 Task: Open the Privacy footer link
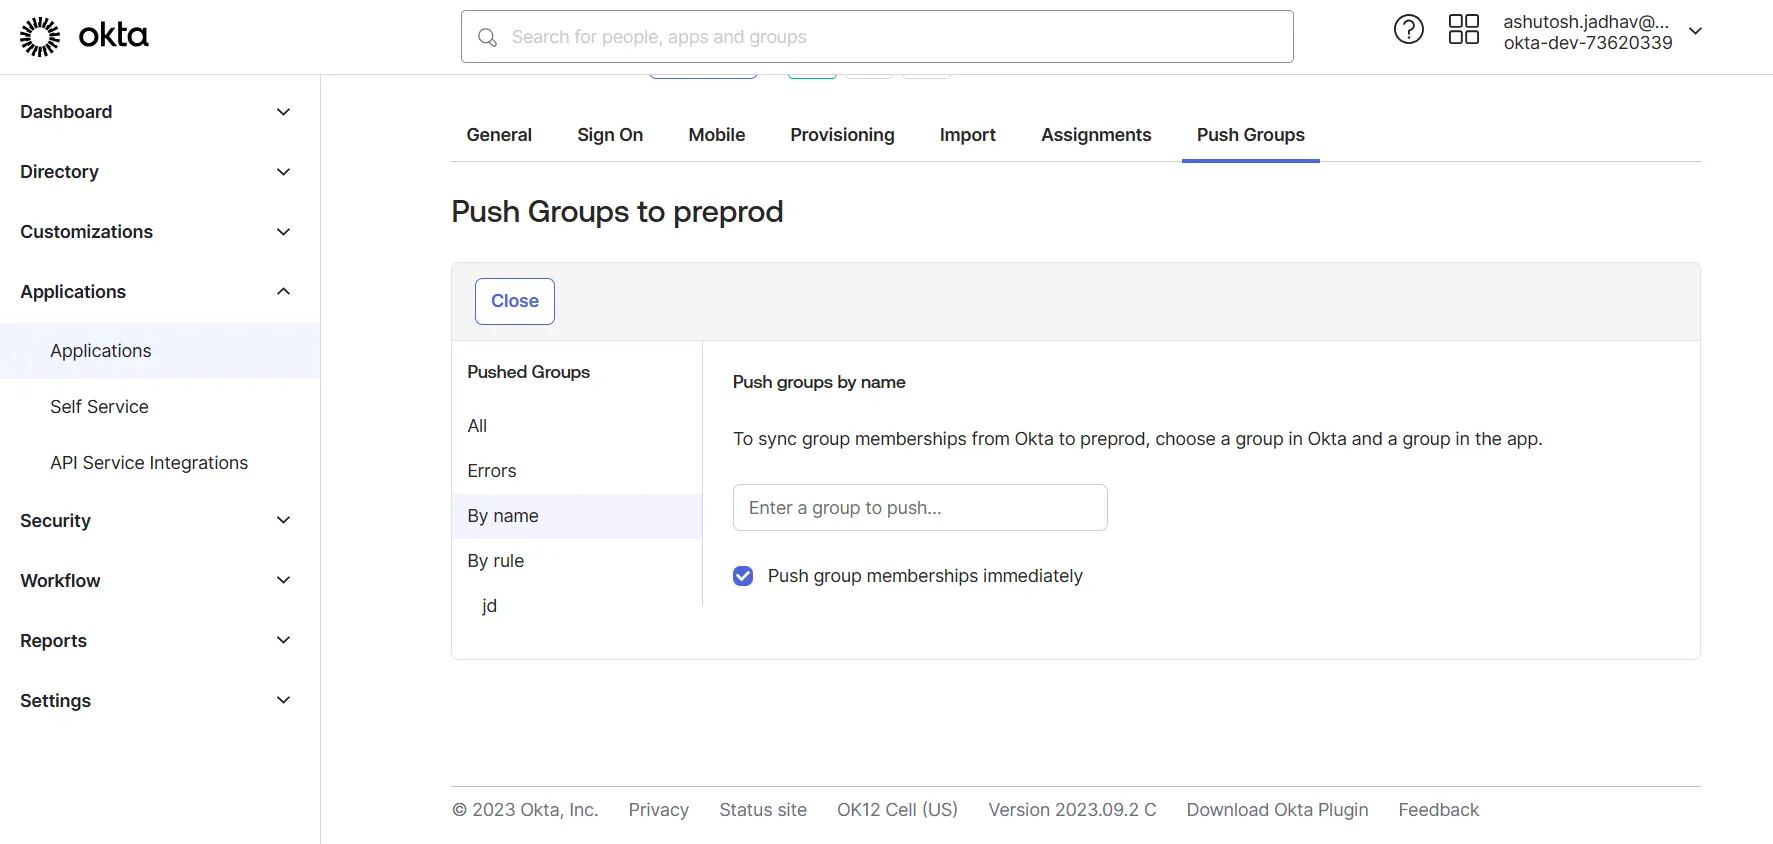[658, 810]
